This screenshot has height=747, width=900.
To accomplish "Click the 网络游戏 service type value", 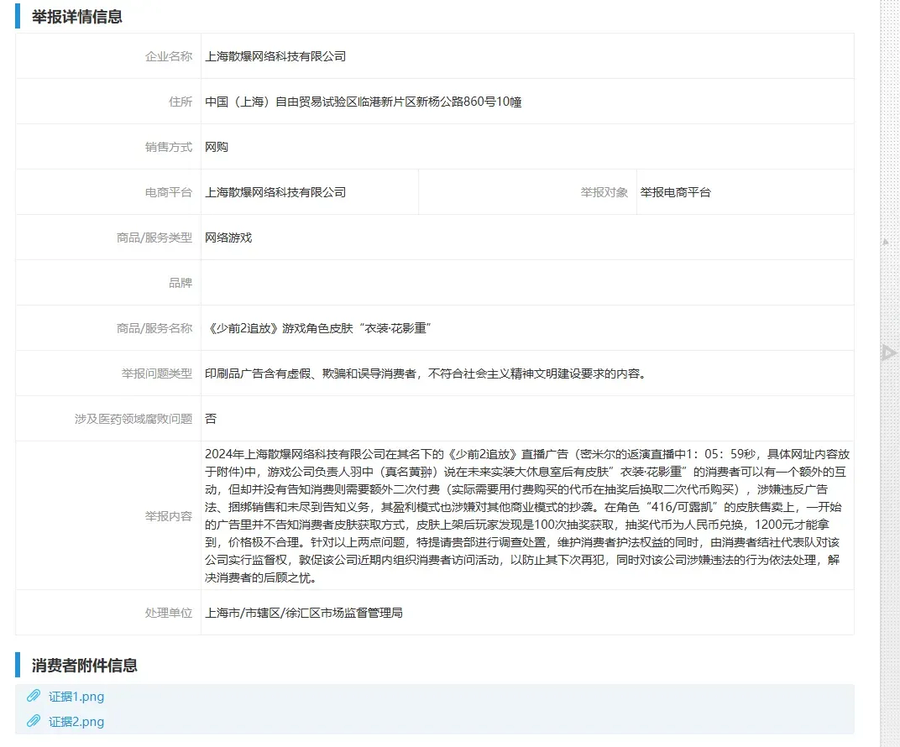I will pos(228,238).
